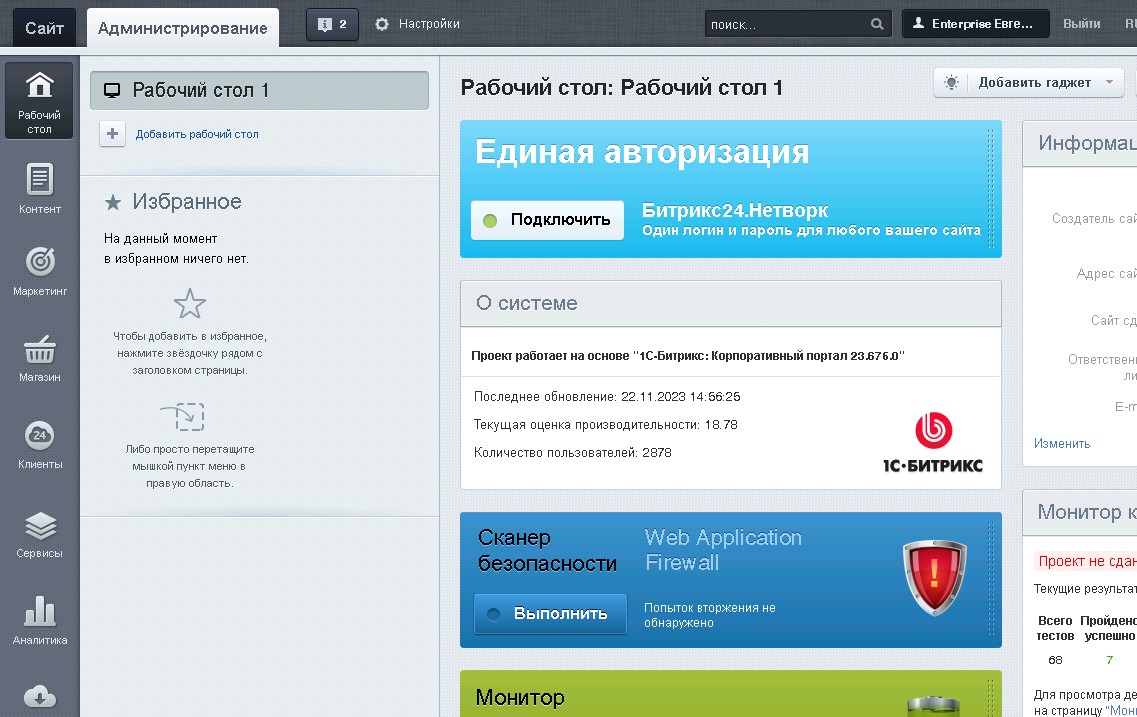Click the Подключить button

(x=547, y=220)
